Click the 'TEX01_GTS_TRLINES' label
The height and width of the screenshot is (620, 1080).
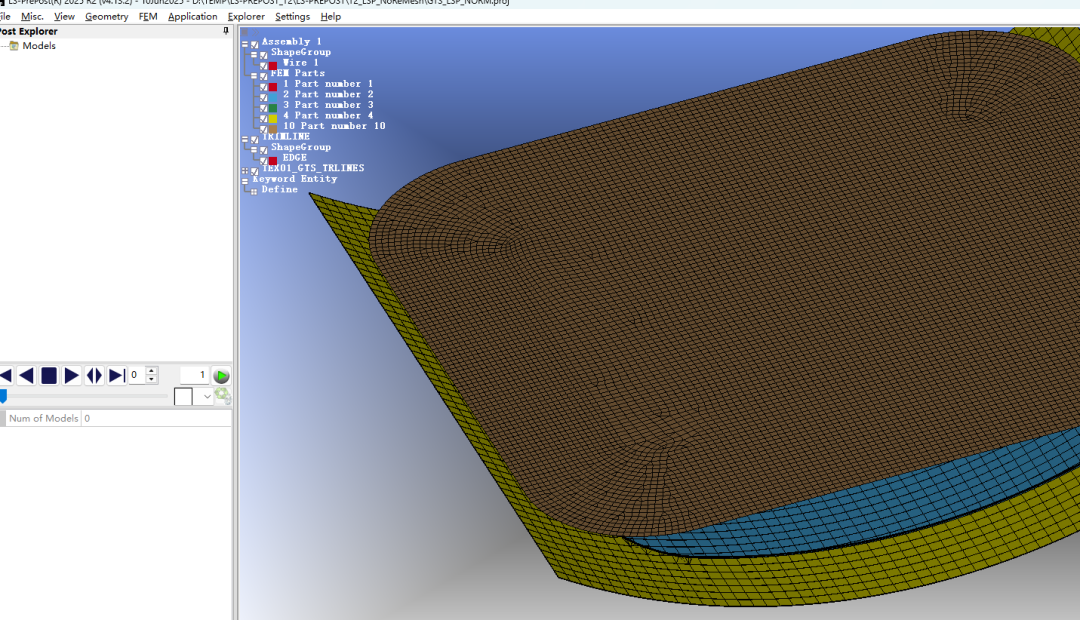(313, 168)
